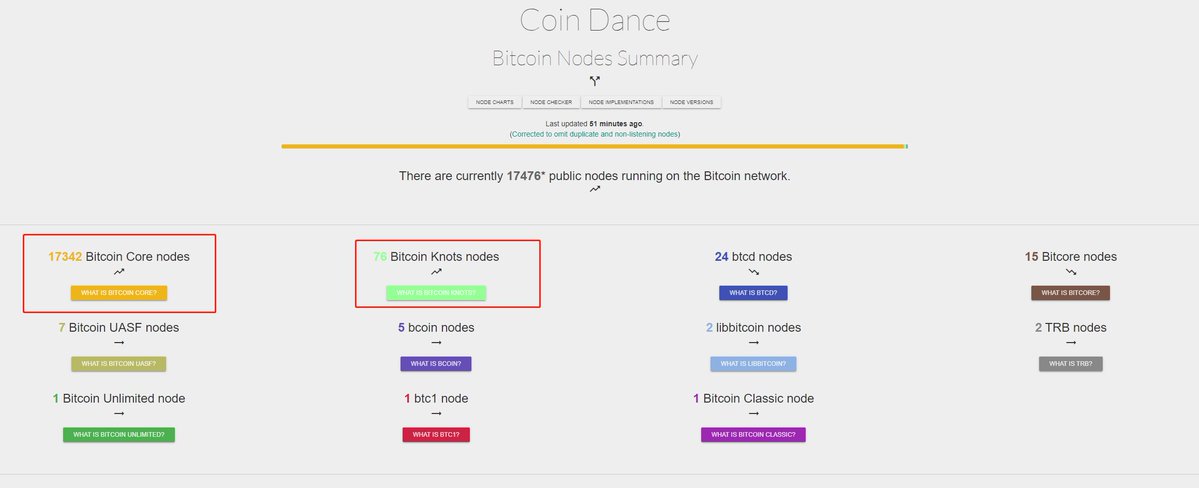The height and width of the screenshot is (488, 1199).
Task: Open the Node Charts tab
Action: coord(495,102)
